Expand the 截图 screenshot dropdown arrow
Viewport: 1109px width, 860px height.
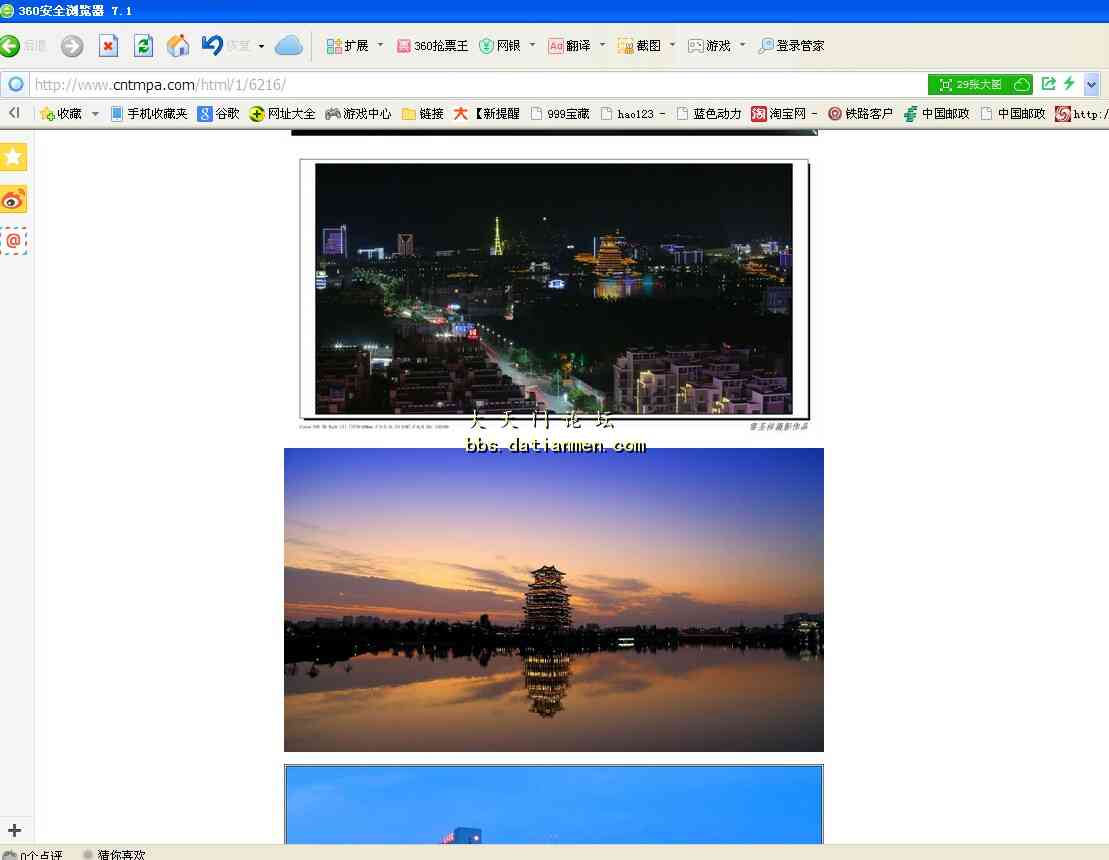(672, 45)
